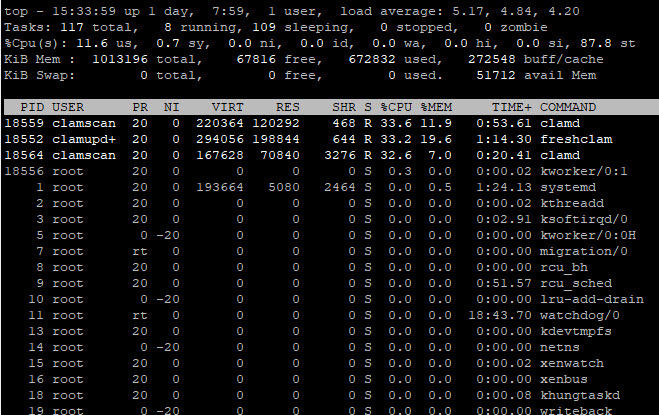This screenshot has width=659, height=415.
Task: Click the 18:43.70 TIME+ value
Action: [500, 315]
